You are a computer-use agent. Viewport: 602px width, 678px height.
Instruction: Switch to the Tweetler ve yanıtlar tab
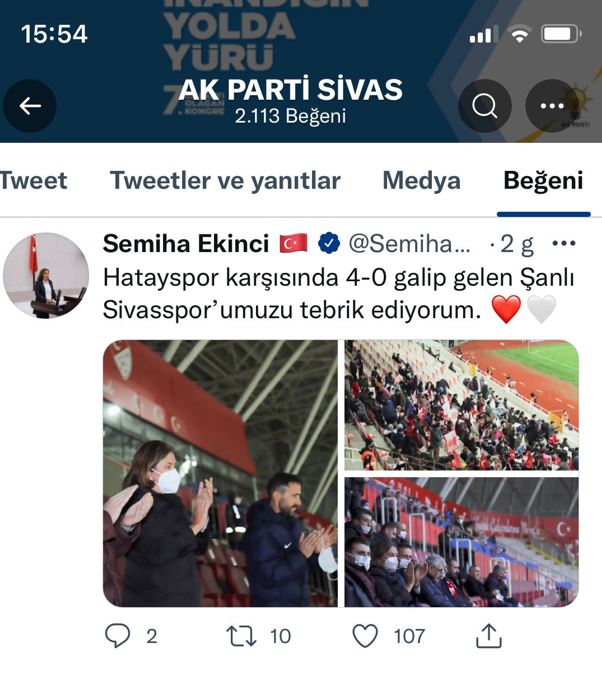225,180
